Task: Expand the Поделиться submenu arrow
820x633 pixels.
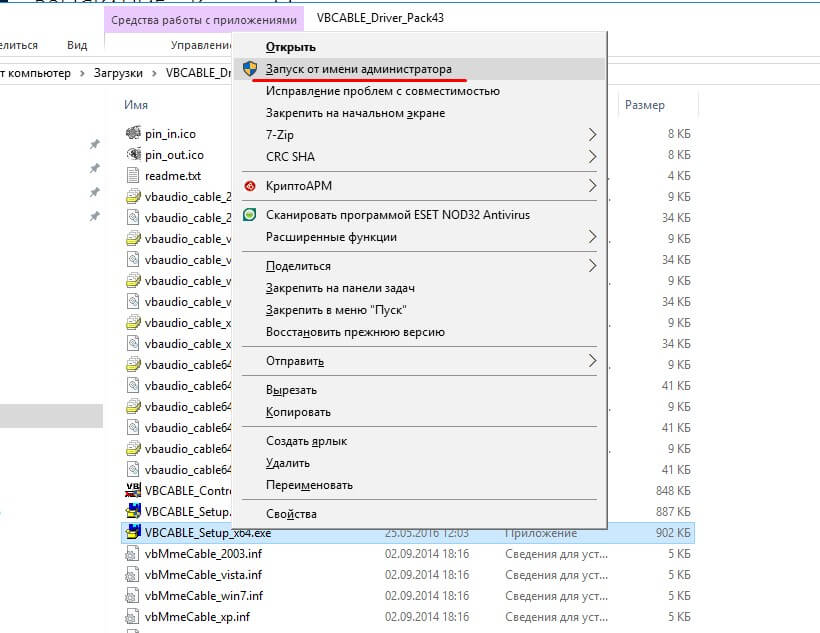Action: [592, 266]
